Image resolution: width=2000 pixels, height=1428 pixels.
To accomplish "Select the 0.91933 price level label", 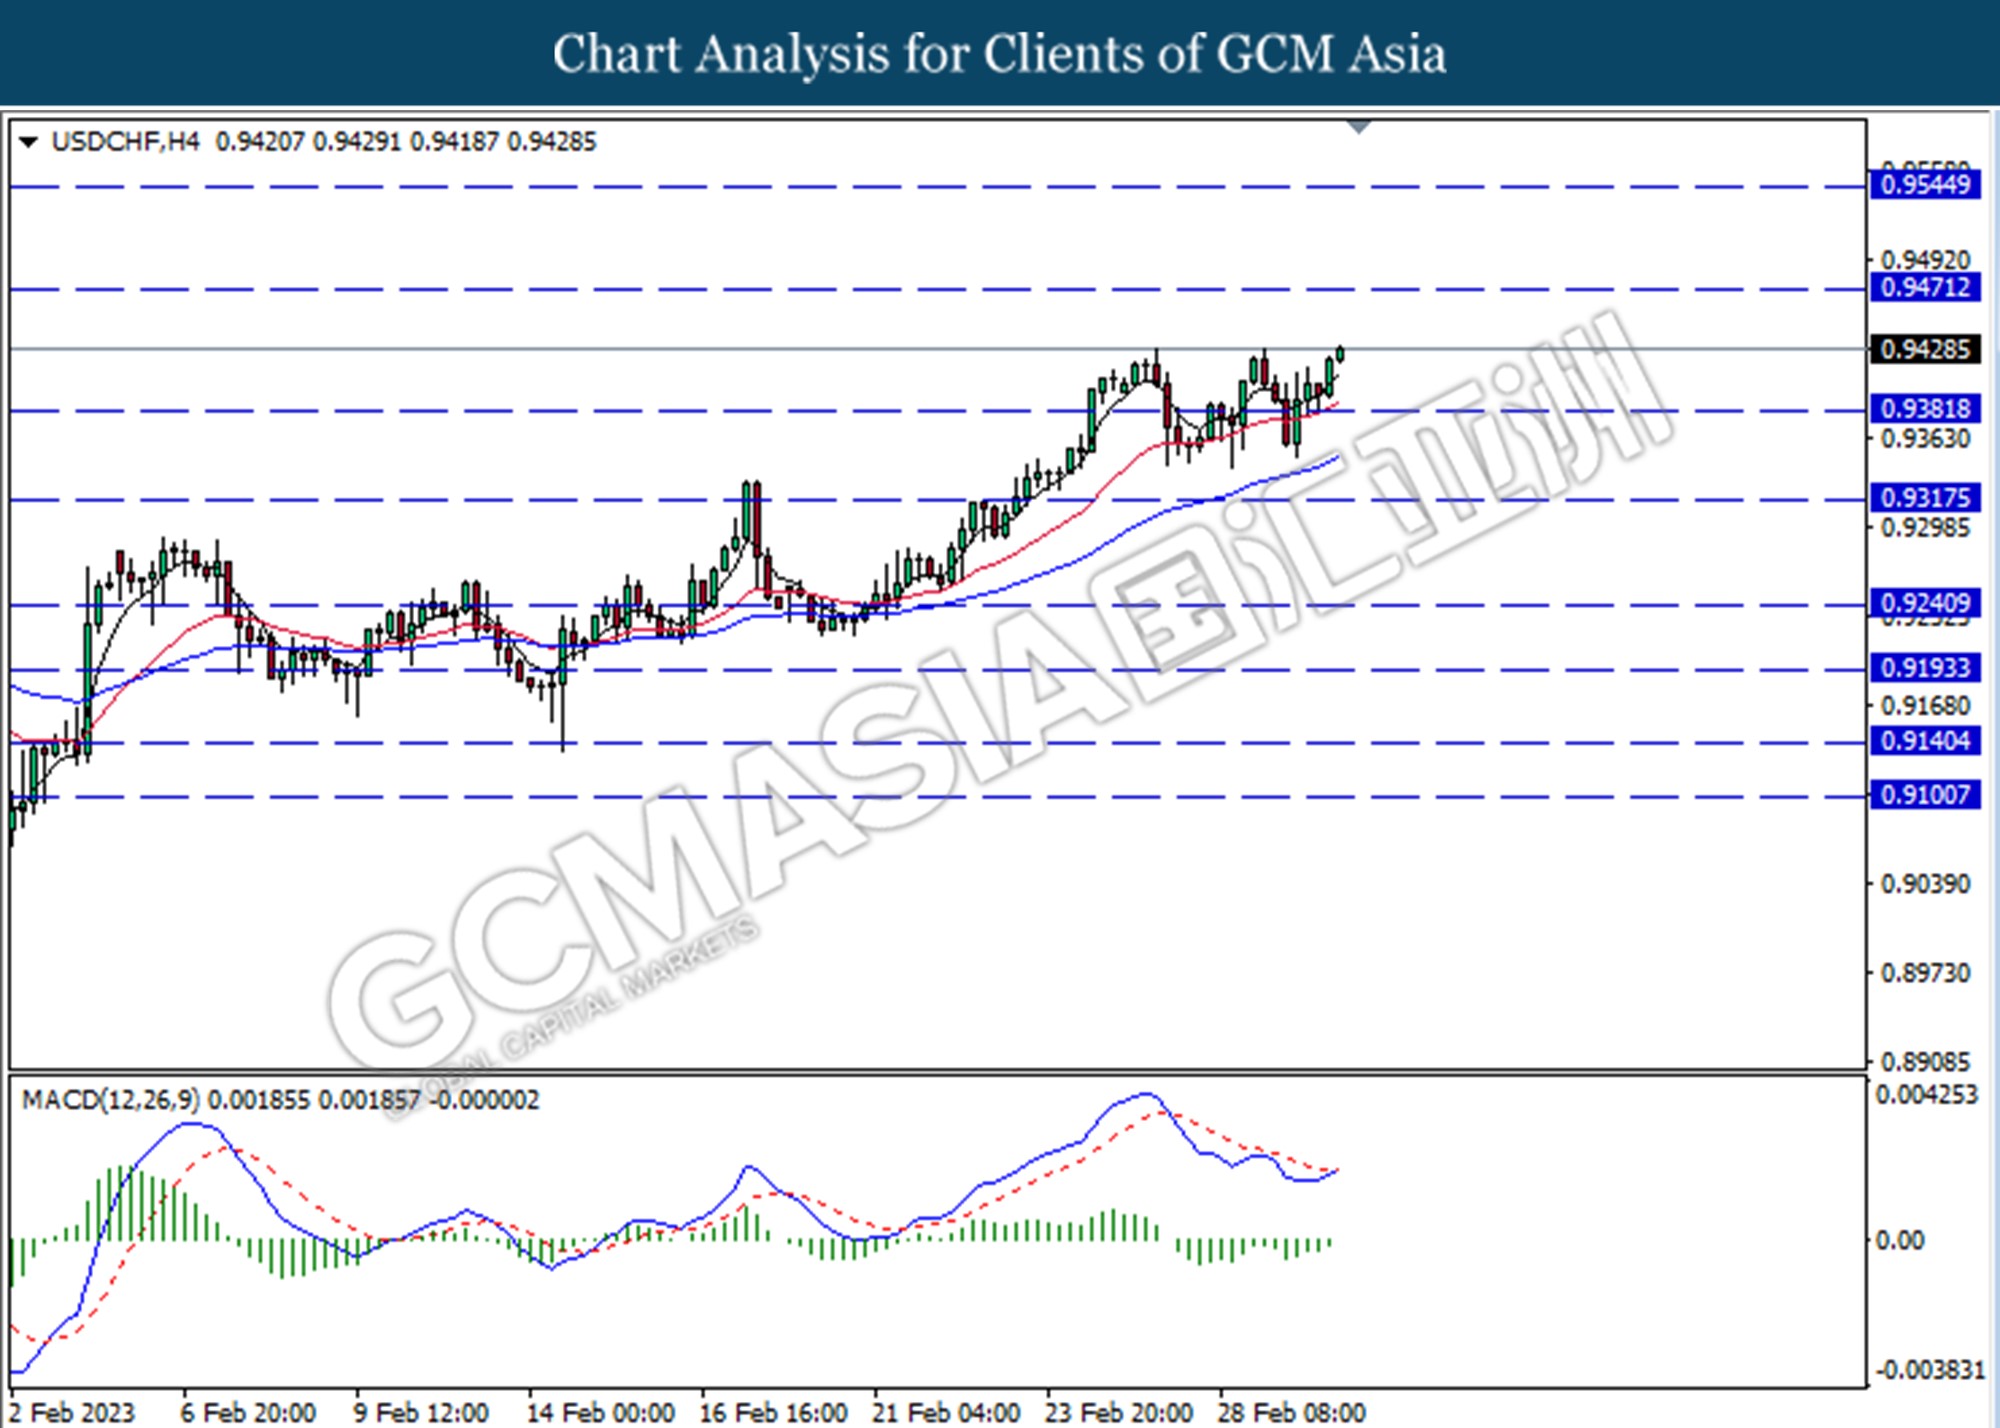I will pos(1924,668).
